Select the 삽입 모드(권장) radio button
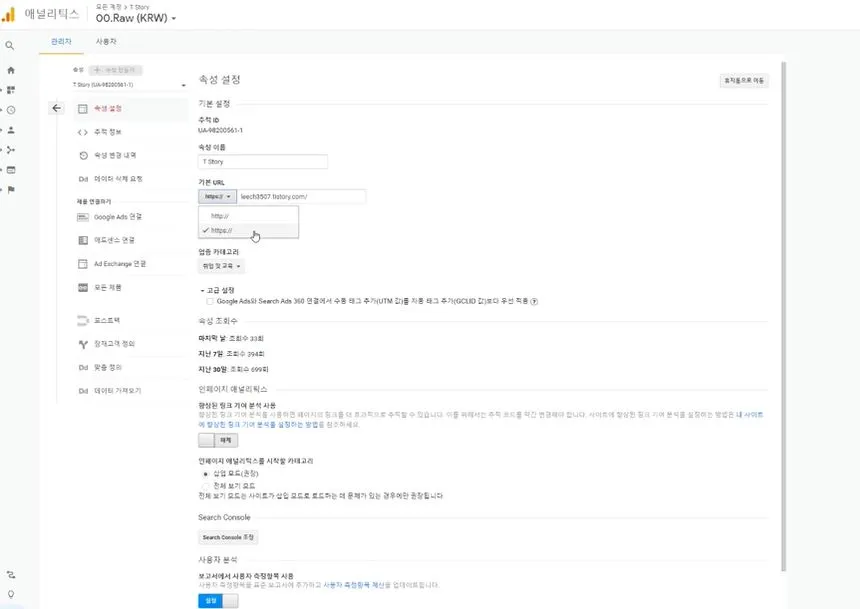Image resolution: width=860 pixels, height=609 pixels. point(206,473)
